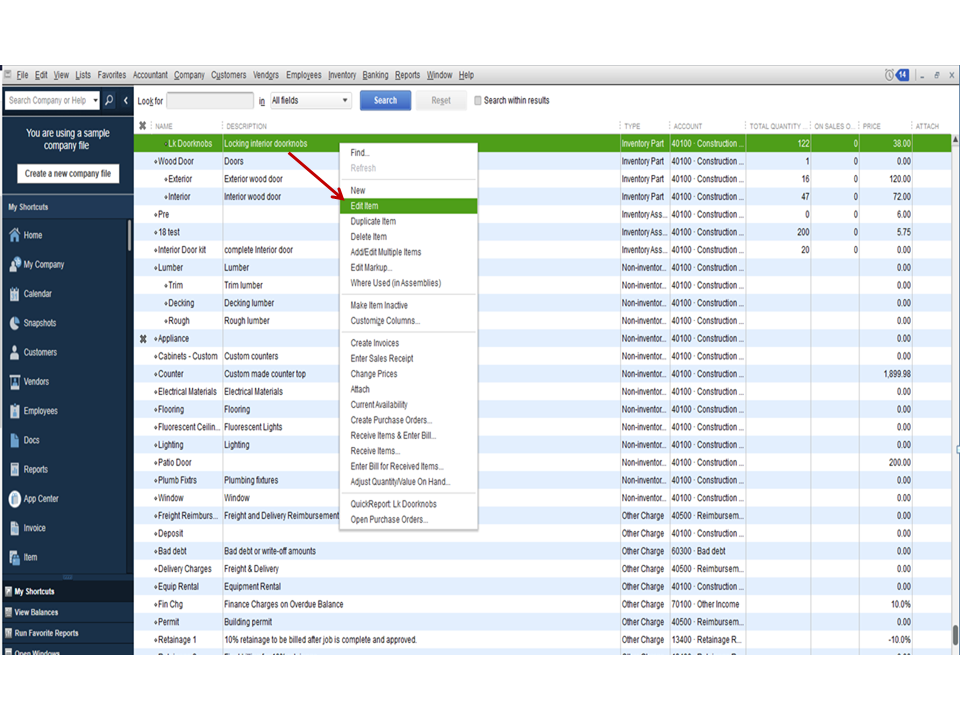Open the Calendar shortcut

[x=31, y=294]
